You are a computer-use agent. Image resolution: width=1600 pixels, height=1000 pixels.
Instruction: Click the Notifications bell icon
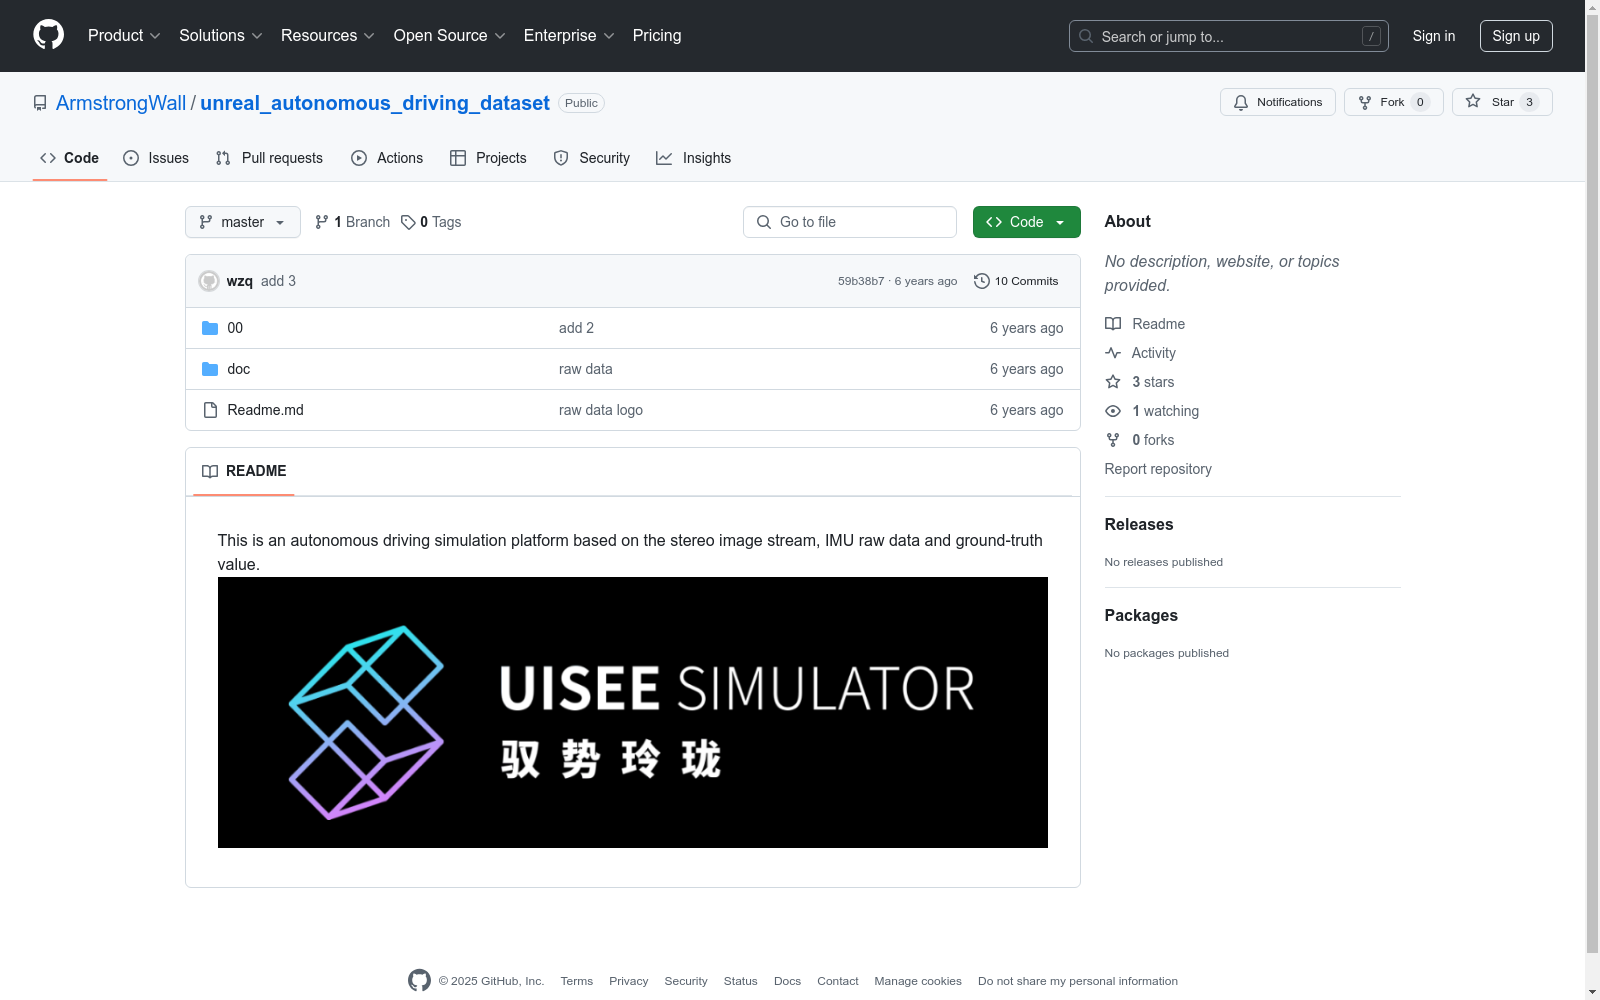[x=1241, y=102]
